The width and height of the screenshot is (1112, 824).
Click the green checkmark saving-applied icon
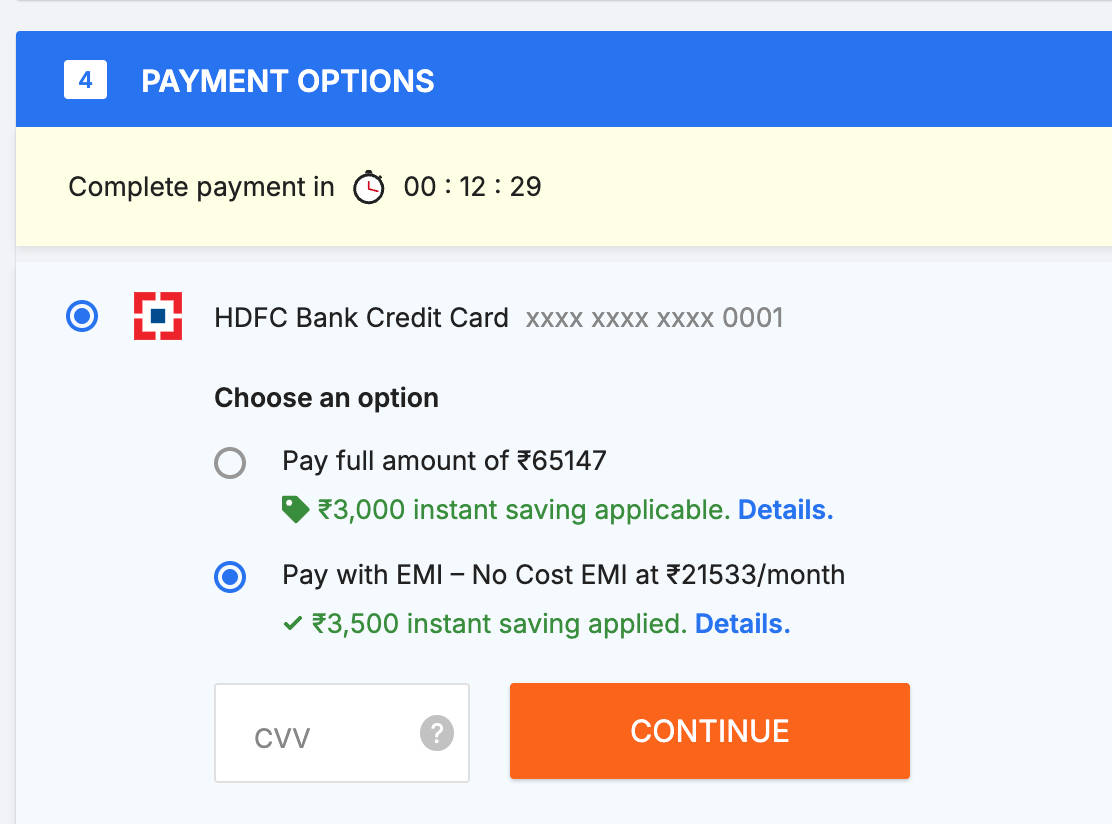292,624
